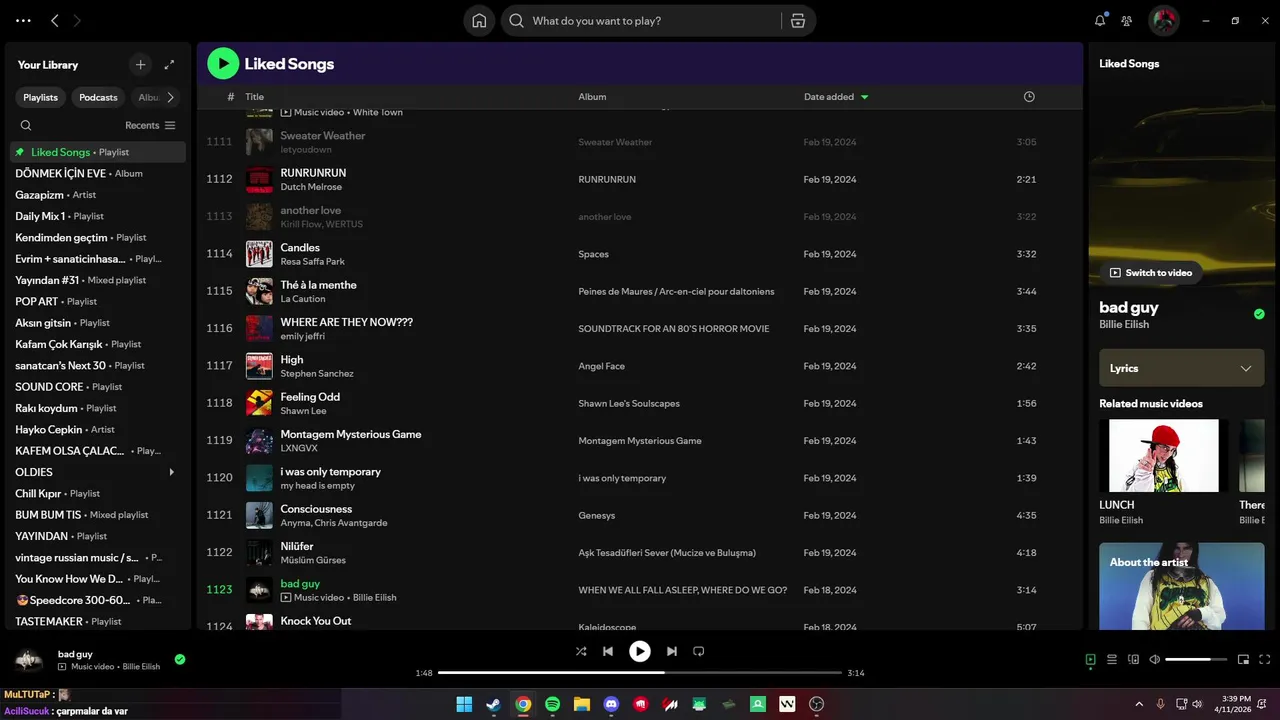
Task: Search in Your Library magnifier
Action: point(26,125)
